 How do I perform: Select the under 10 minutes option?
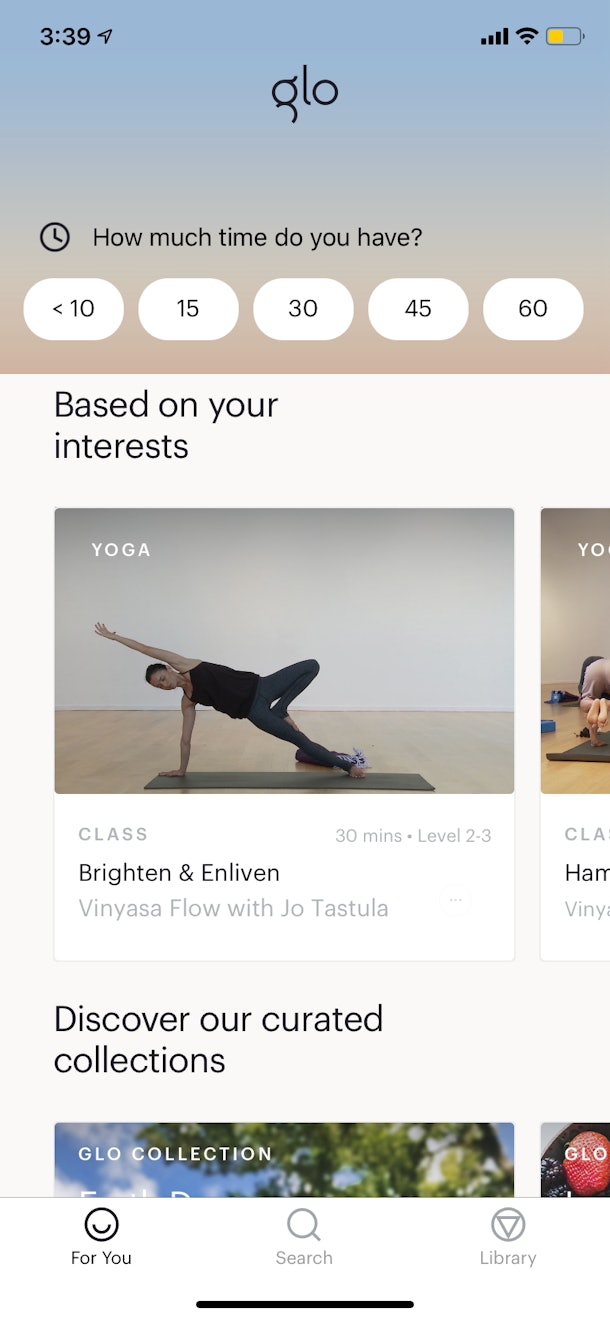click(x=74, y=309)
